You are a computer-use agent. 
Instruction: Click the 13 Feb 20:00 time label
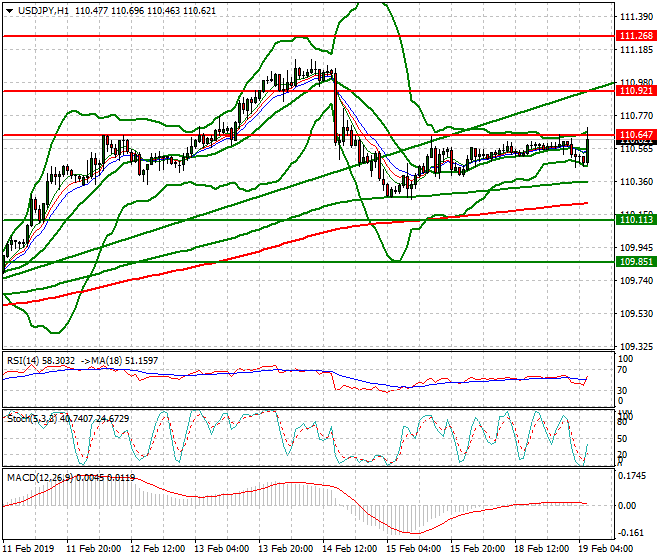[286, 549]
